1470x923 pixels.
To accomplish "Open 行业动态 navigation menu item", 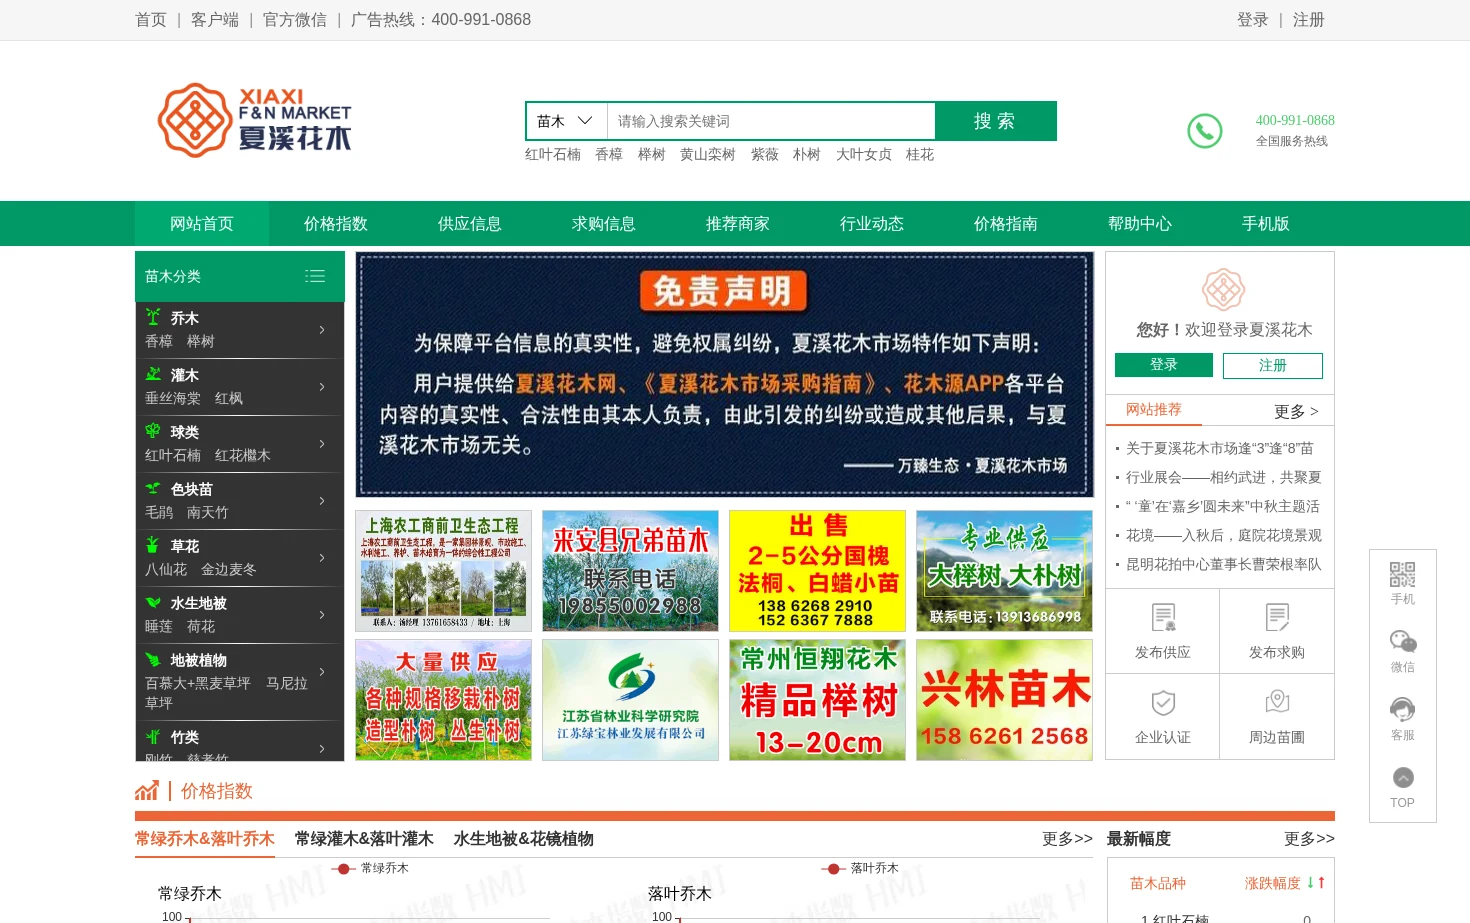I will tap(872, 223).
